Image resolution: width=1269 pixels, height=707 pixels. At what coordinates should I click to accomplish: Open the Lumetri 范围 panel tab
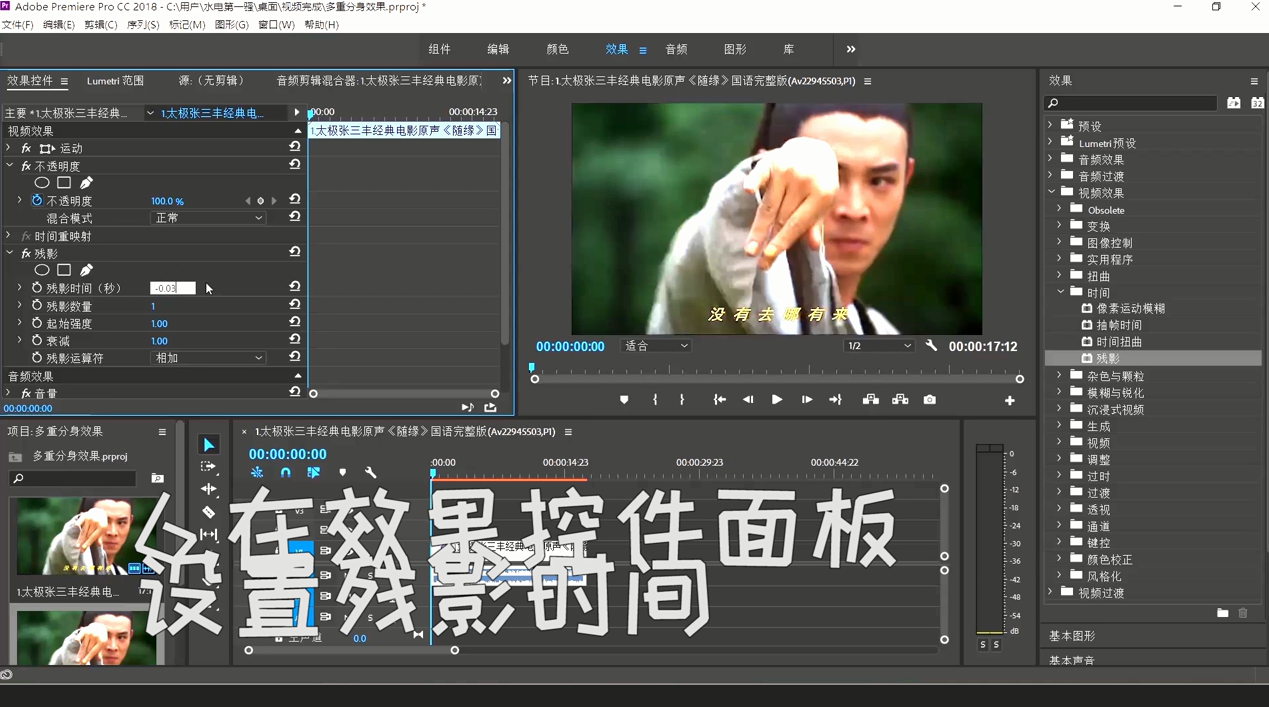(x=115, y=81)
